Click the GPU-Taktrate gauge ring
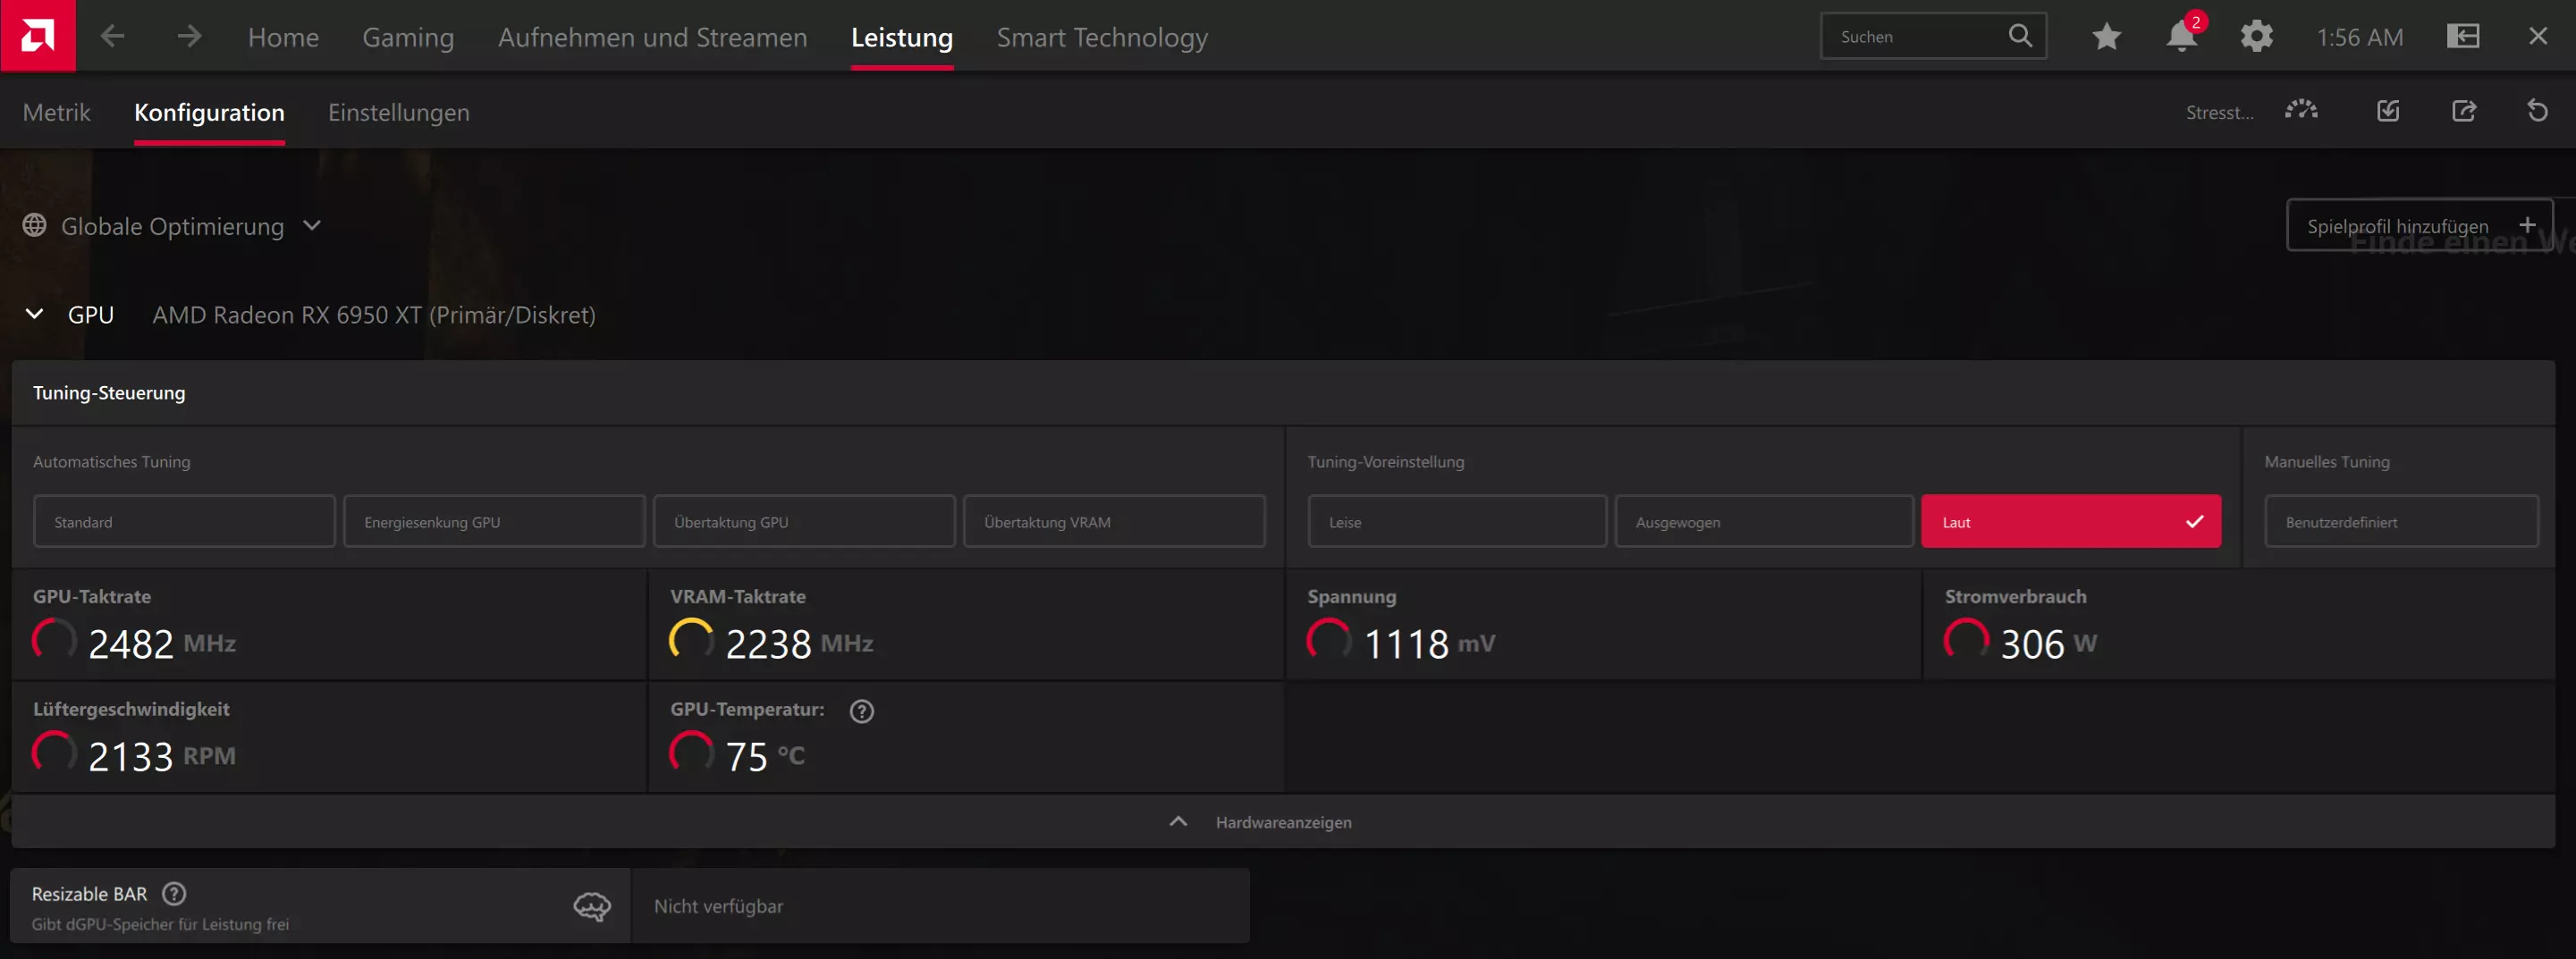The width and height of the screenshot is (2576, 959). tap(54, 640)
